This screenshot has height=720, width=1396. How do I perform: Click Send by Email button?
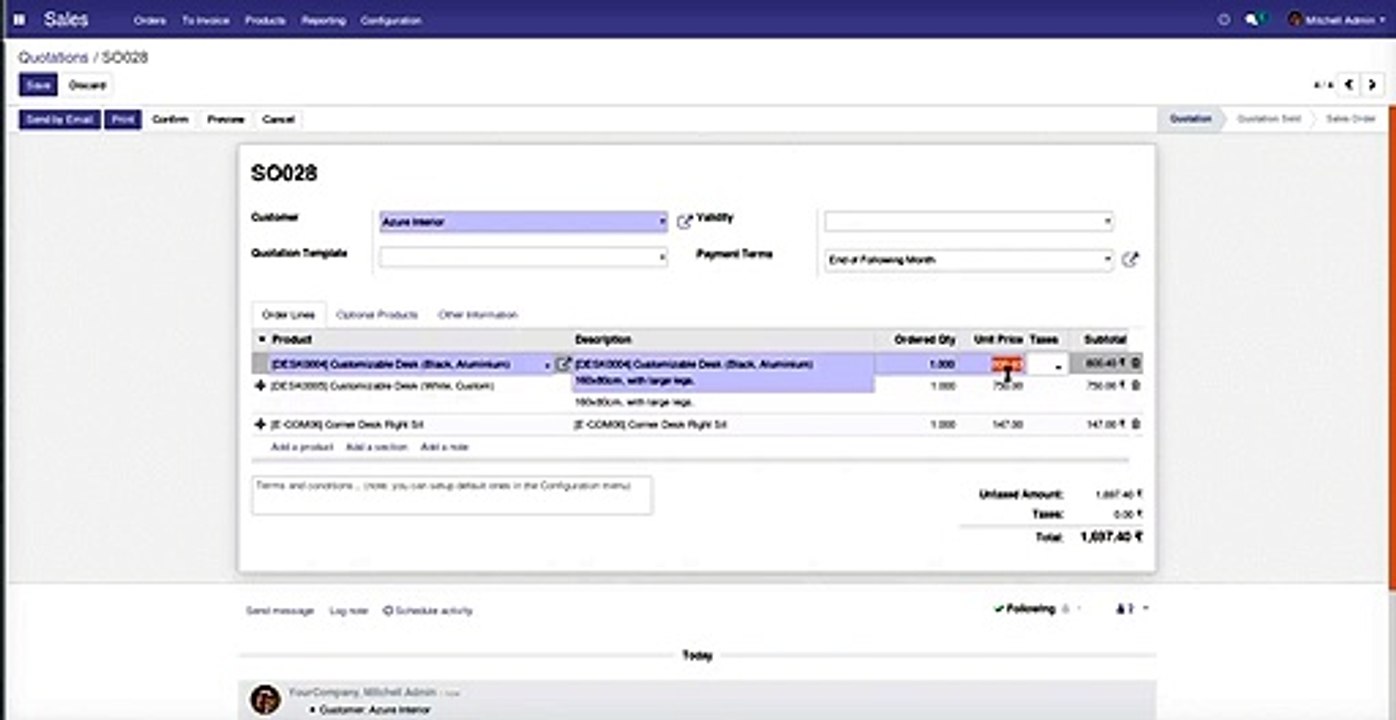click(60, 119)
